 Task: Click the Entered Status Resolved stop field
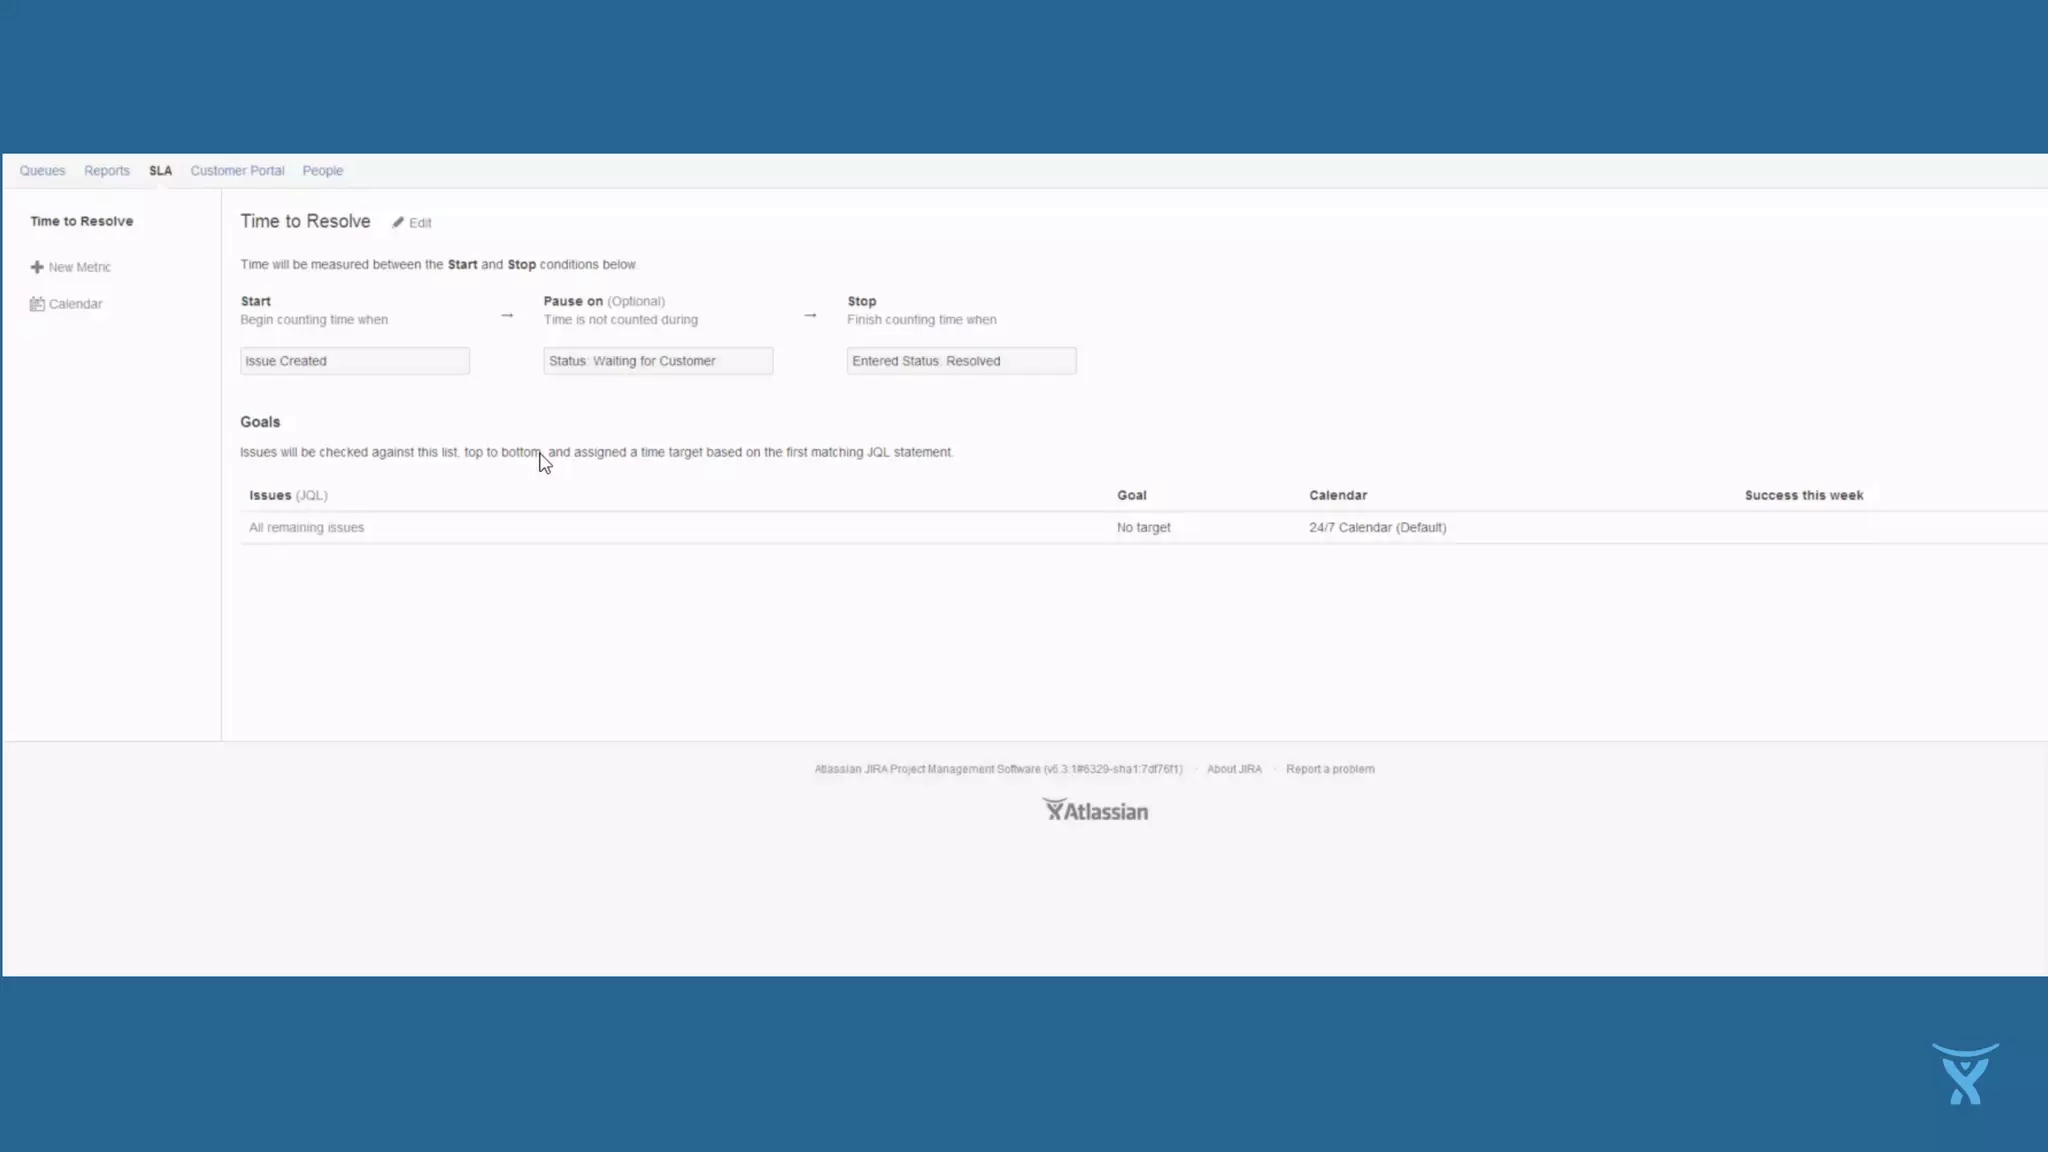click(961, 361)
